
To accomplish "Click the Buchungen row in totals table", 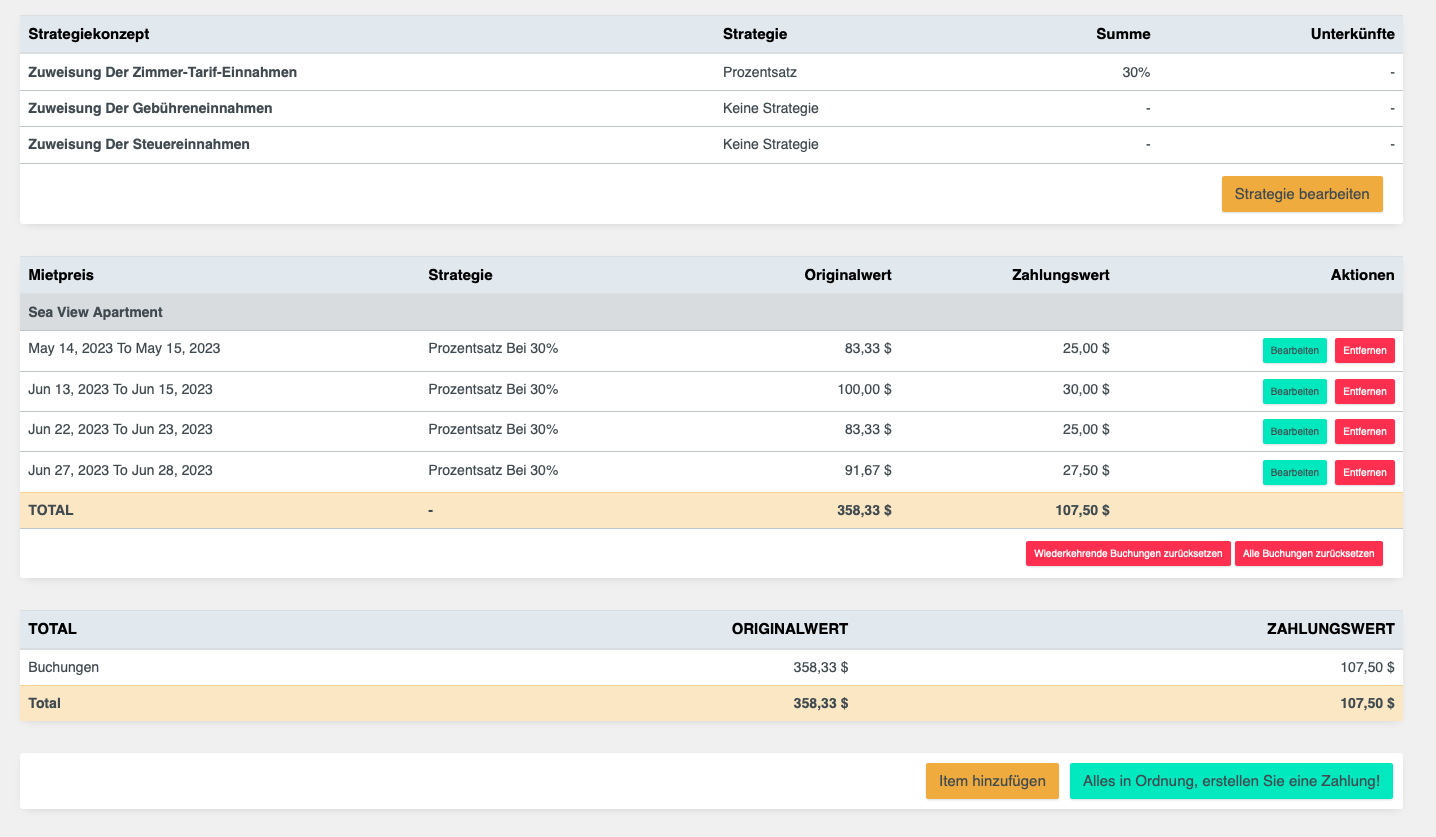I will coord(64,667).
